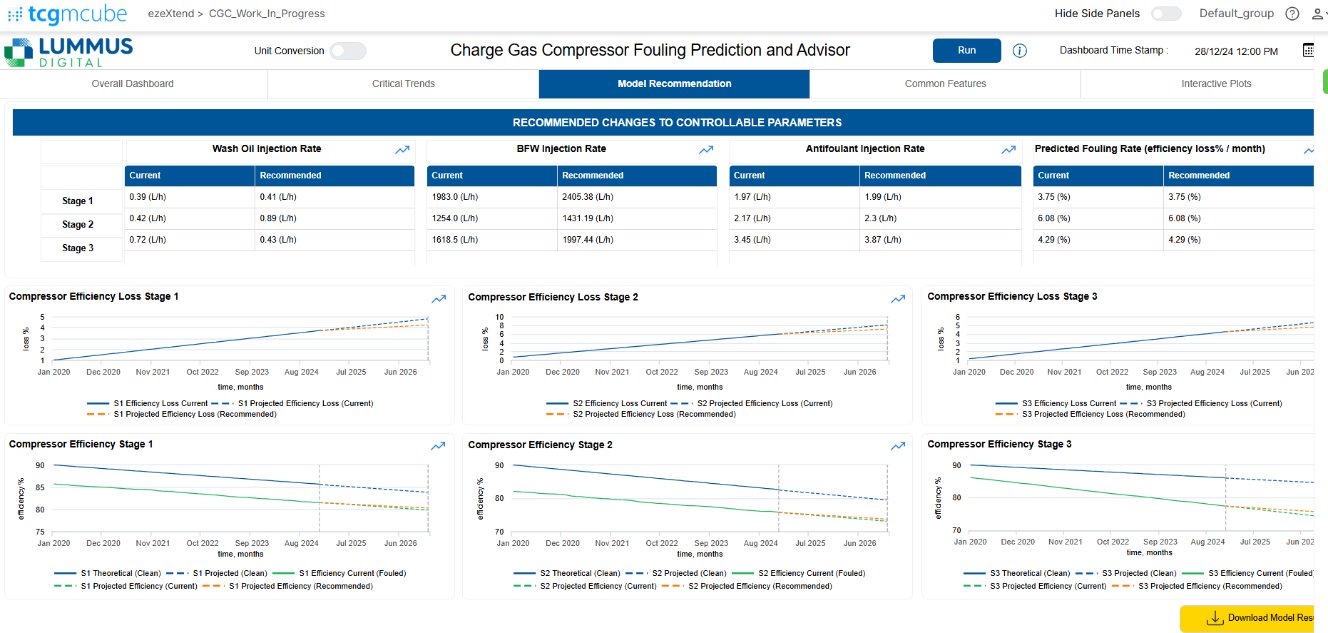
Task: Switch to the Overall Dashboard tab
Action: (x=132, y=84)
